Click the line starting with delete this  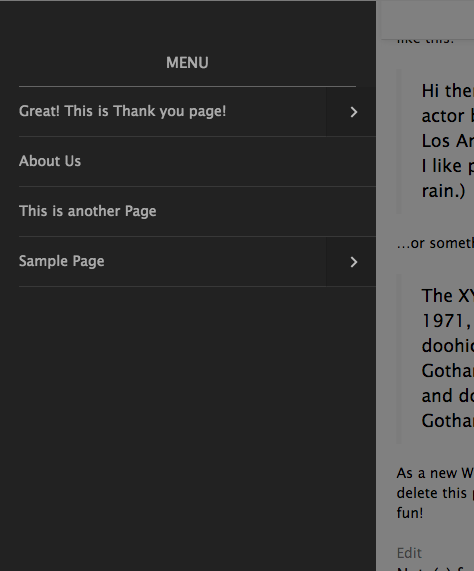tap(435, 493)
